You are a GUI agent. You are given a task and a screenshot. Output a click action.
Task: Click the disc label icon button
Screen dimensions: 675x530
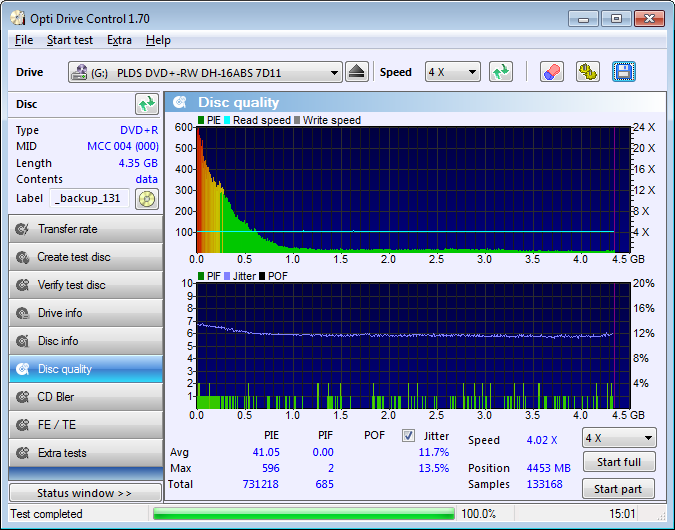[x=147, y=199]
